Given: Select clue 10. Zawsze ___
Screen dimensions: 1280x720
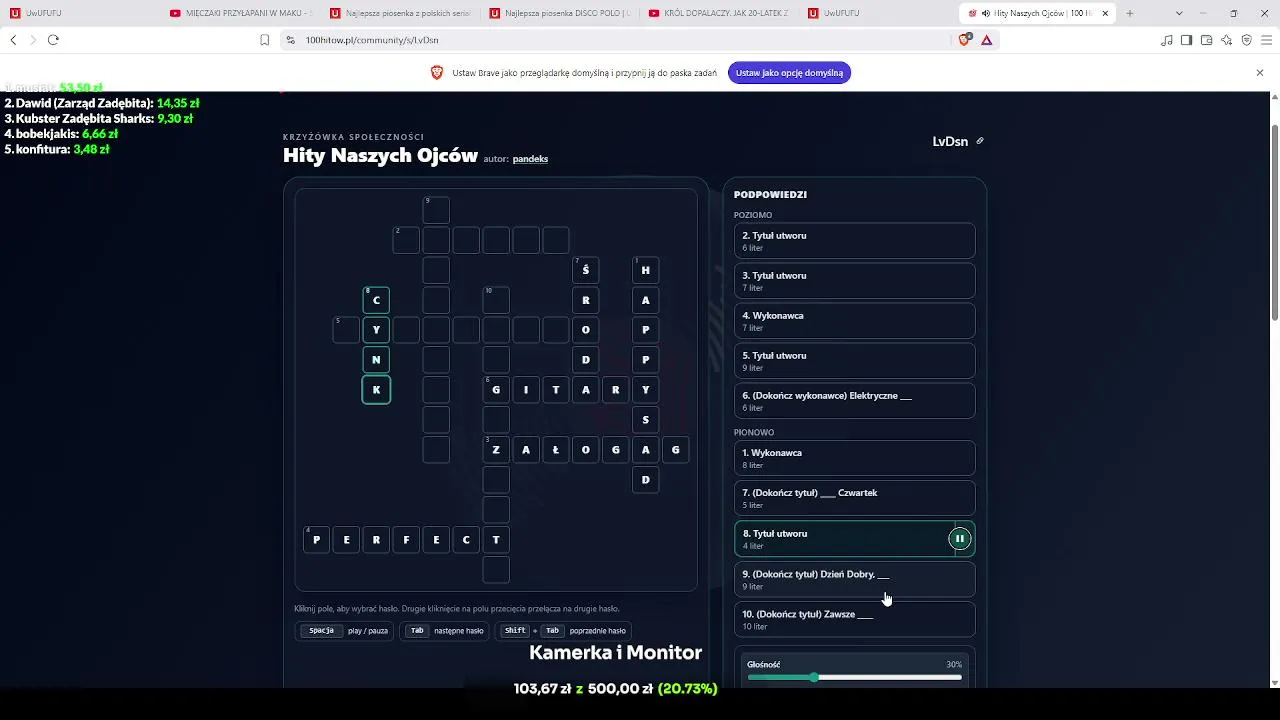Looking at the screenshot, I should [x=854, y=619].
